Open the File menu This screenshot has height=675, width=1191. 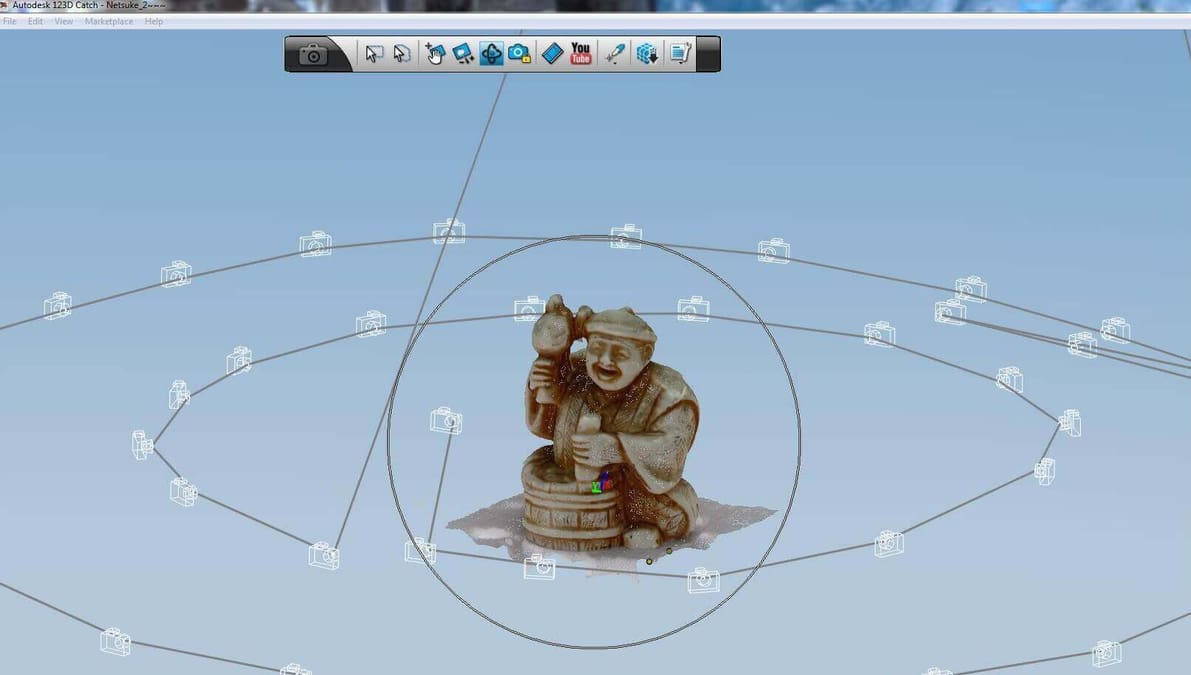point(9,21)
